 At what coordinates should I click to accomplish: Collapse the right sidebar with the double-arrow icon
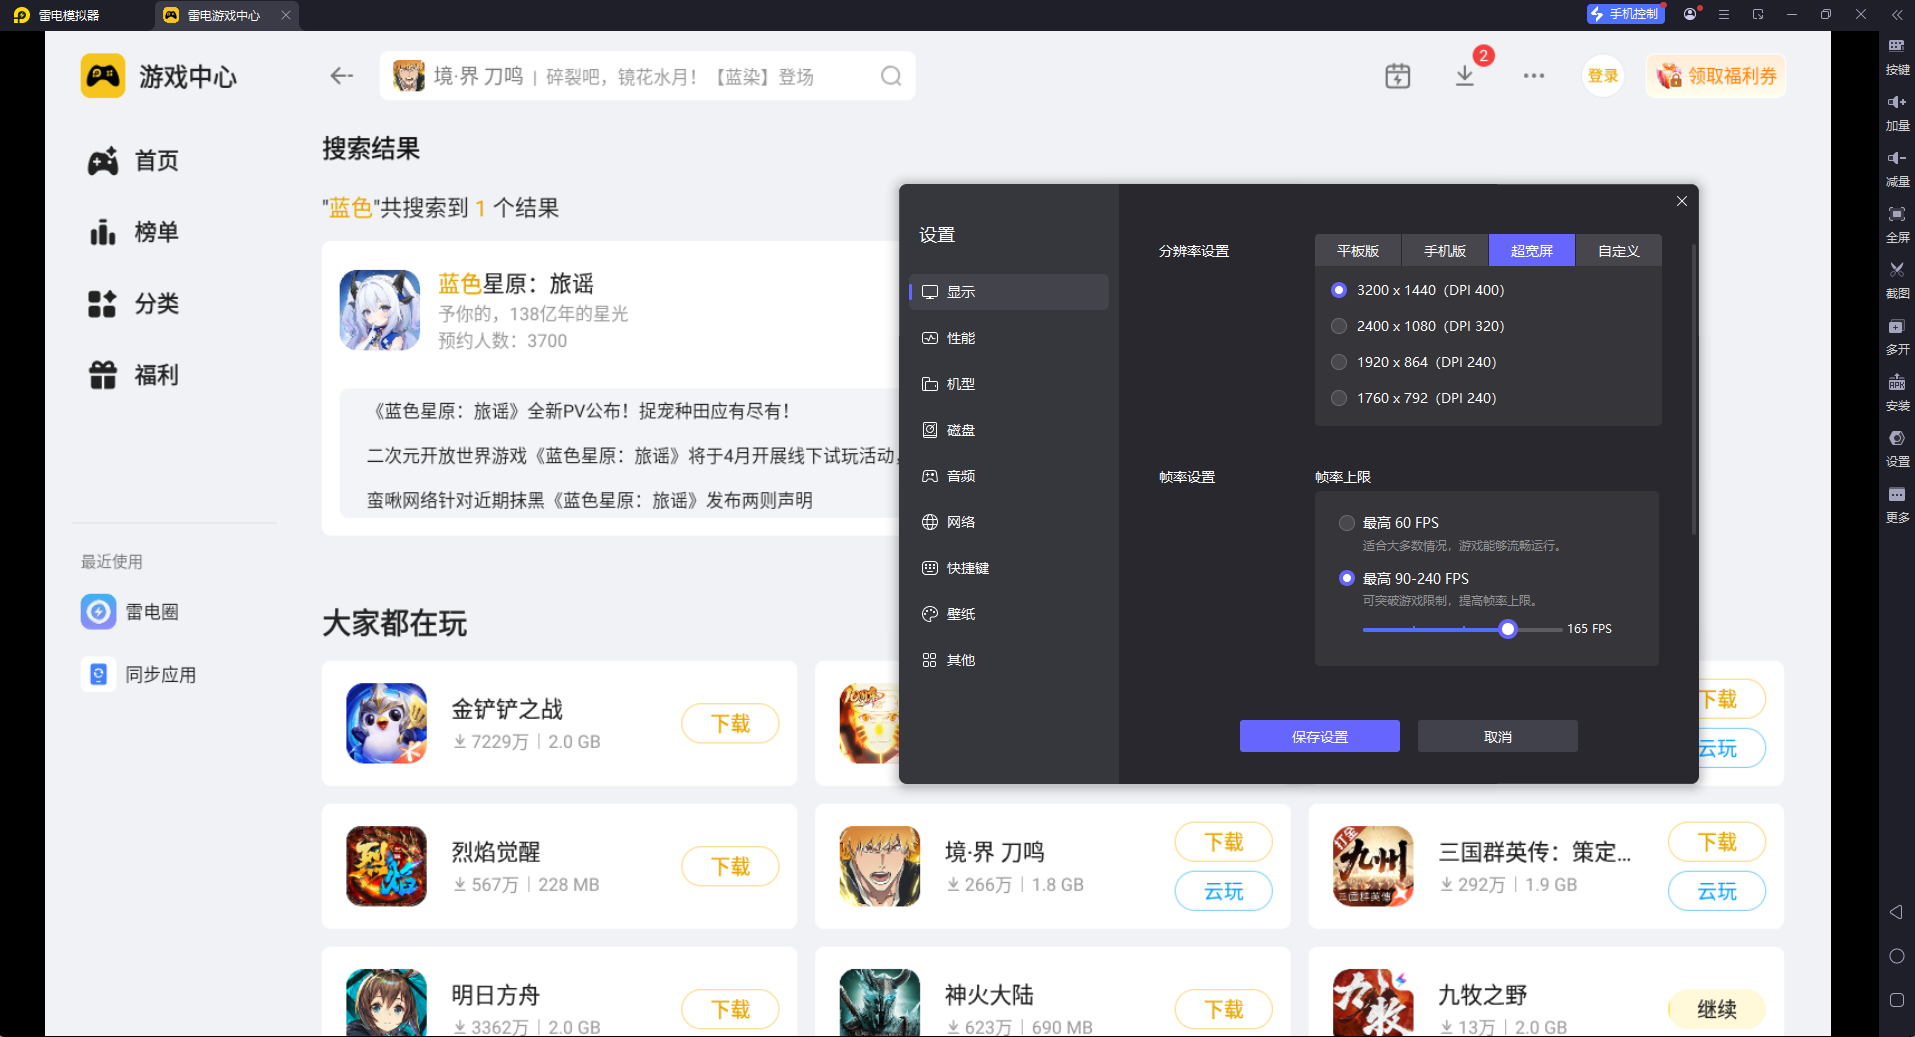coord(1896,15)
